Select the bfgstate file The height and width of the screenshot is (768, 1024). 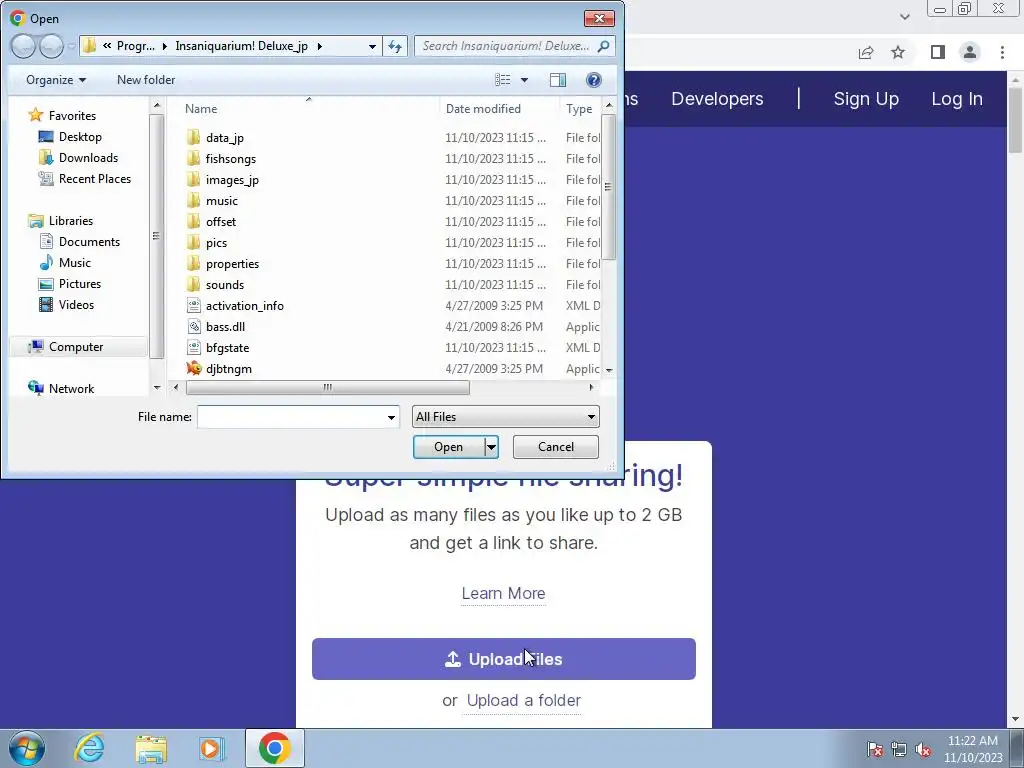coord(227,347)
